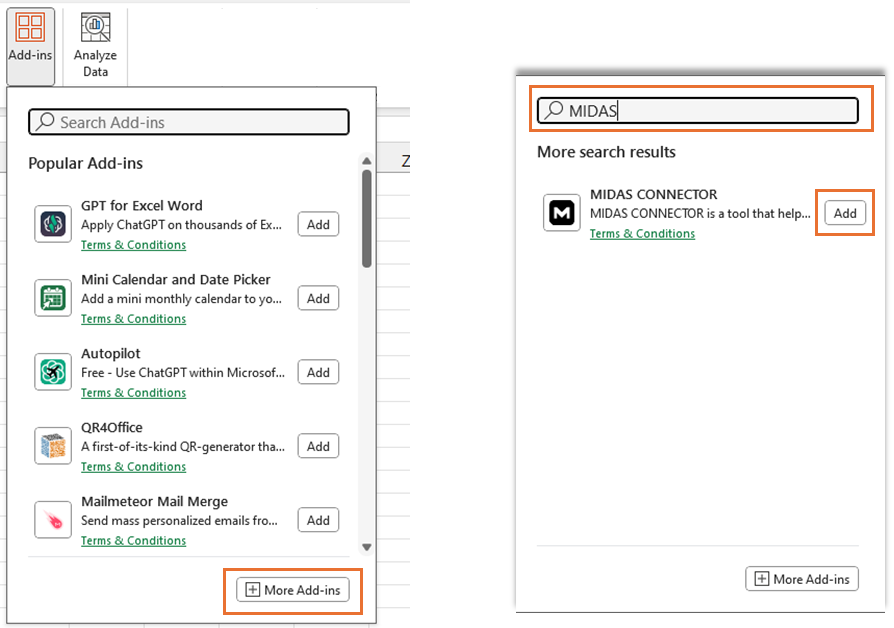Click the Search Add-ins field
This screenshot has height=628, width=894.
[x=189, y=122]
